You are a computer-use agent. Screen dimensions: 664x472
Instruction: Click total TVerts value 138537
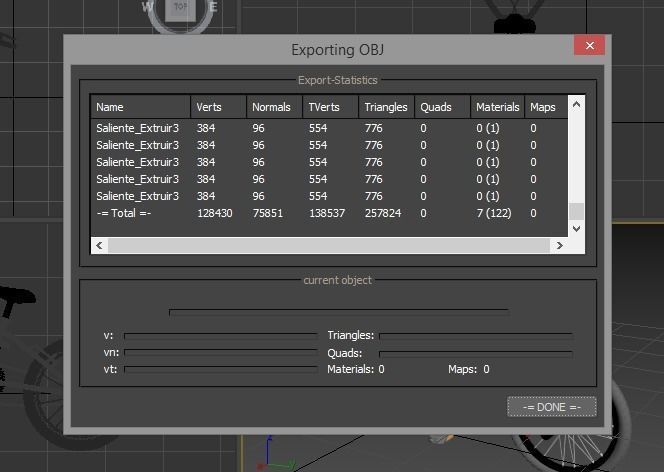327,213
